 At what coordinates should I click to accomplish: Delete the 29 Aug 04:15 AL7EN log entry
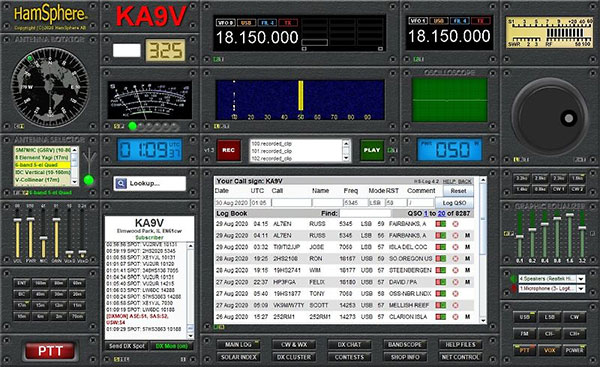455,224
